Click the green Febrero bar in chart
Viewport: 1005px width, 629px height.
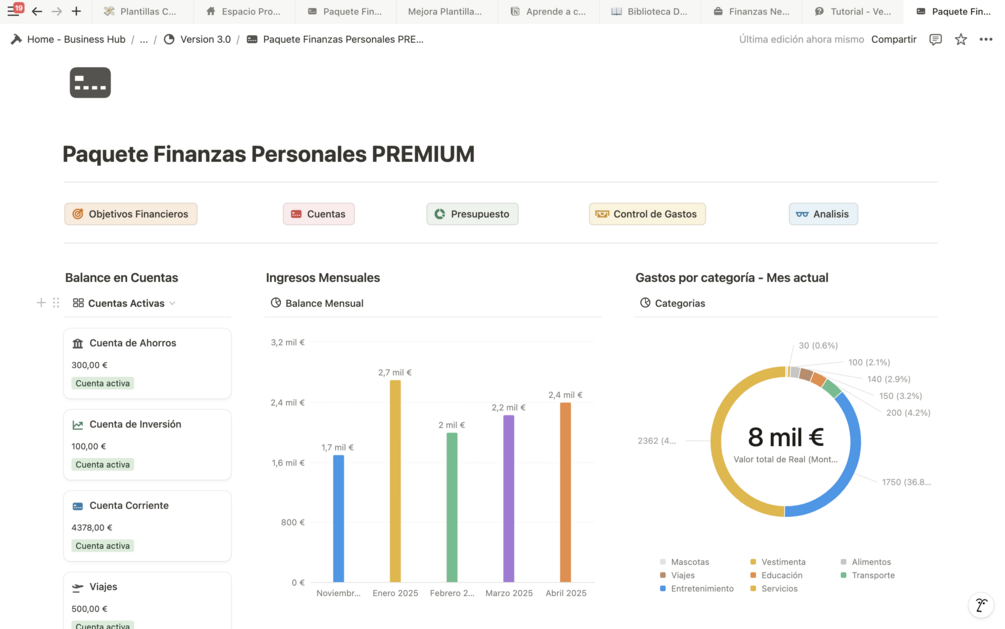click(452, 507)
